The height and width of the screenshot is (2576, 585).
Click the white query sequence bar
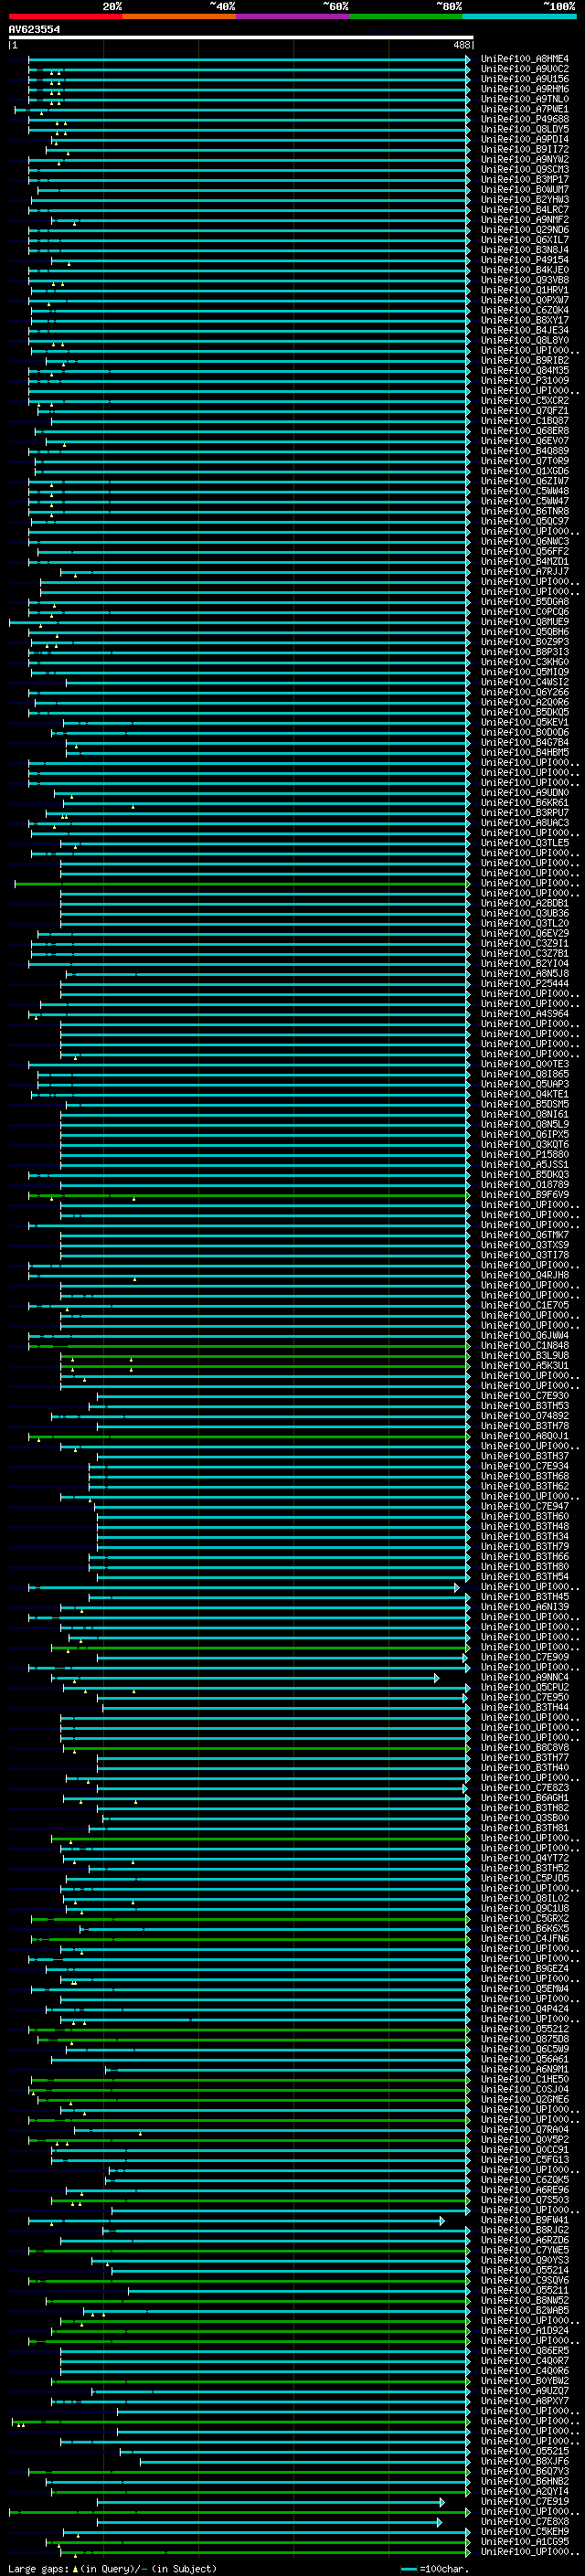coord(241,37)
